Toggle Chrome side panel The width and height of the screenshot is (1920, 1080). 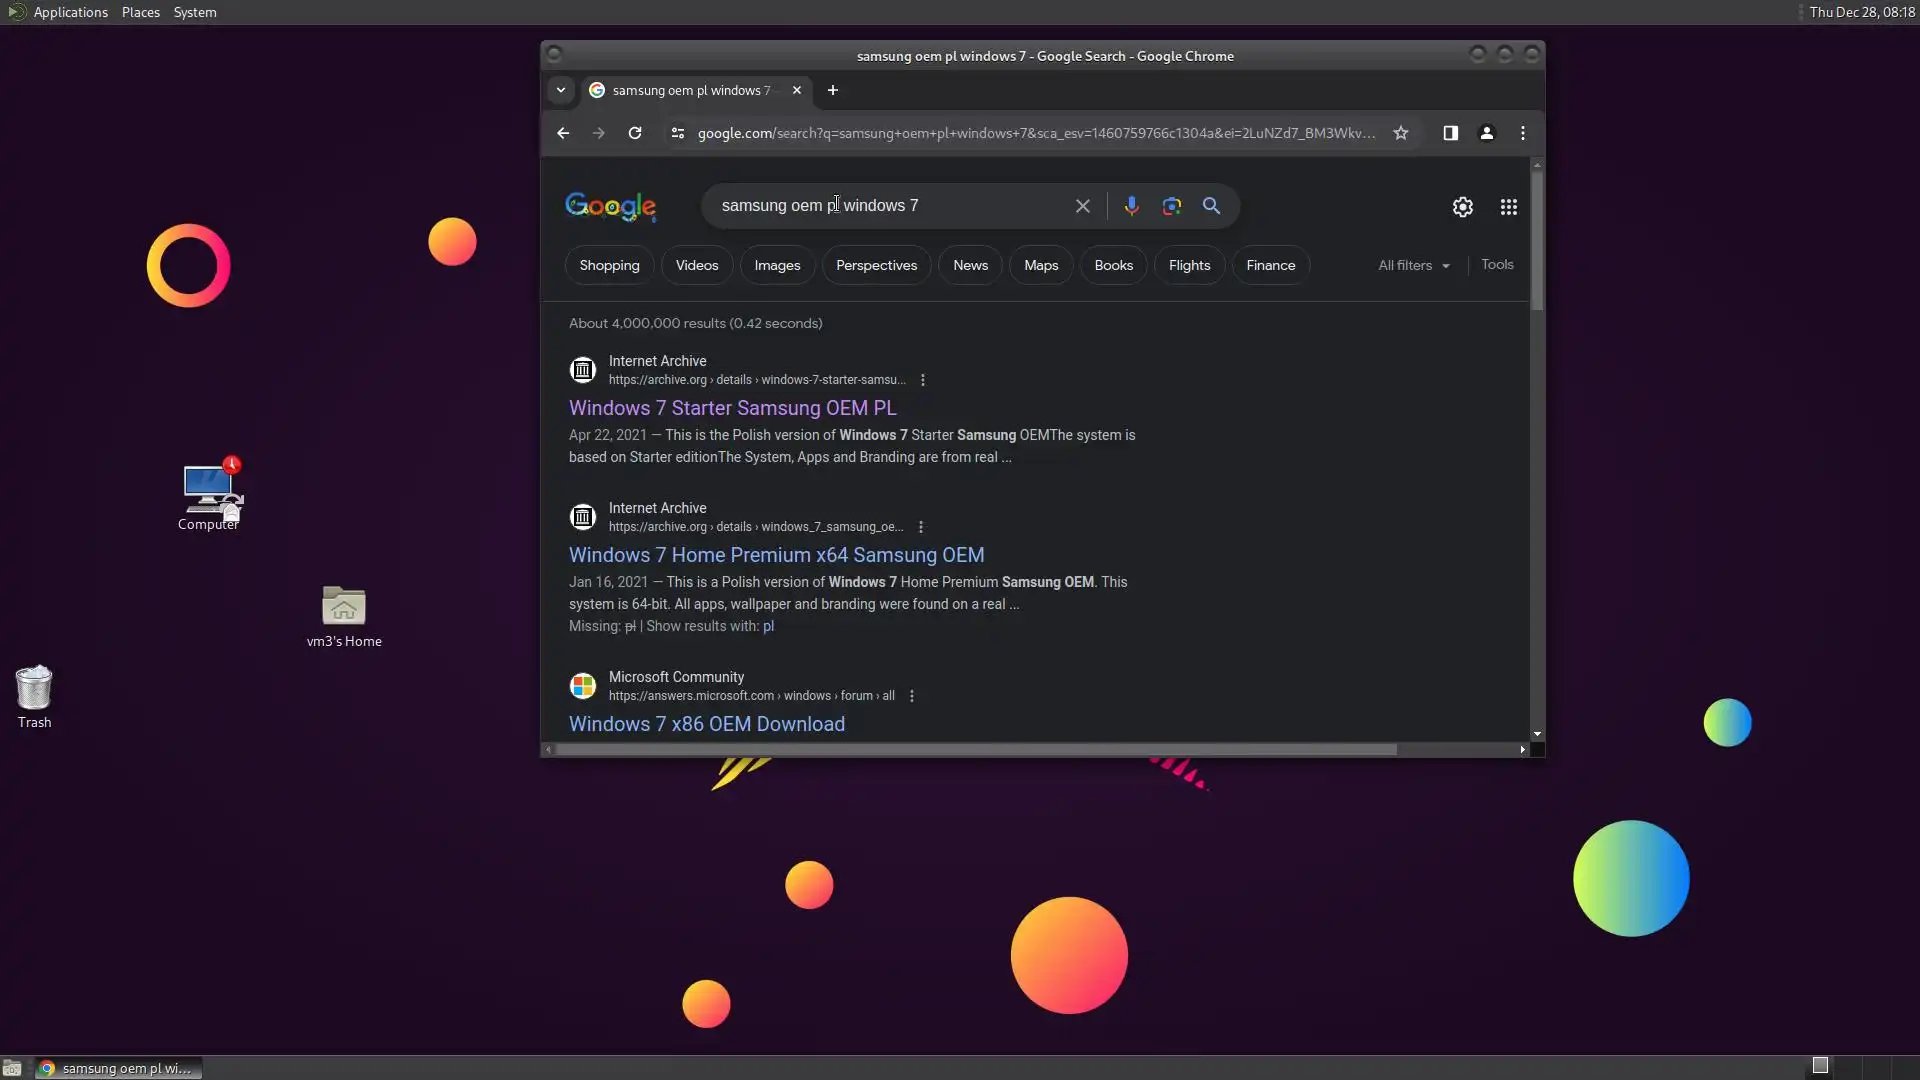pos(1450,133)
